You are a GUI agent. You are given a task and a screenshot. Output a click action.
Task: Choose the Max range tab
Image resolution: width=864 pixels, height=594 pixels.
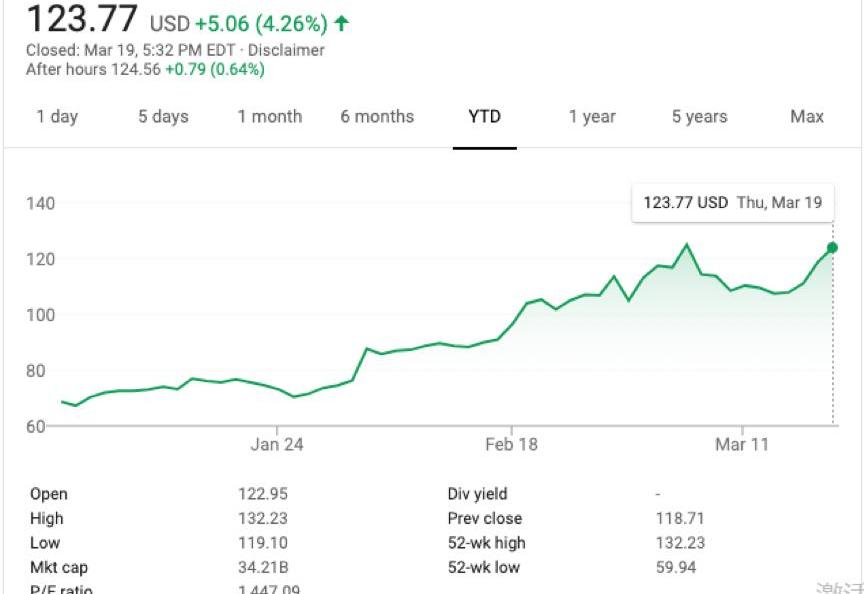point(807,116)
